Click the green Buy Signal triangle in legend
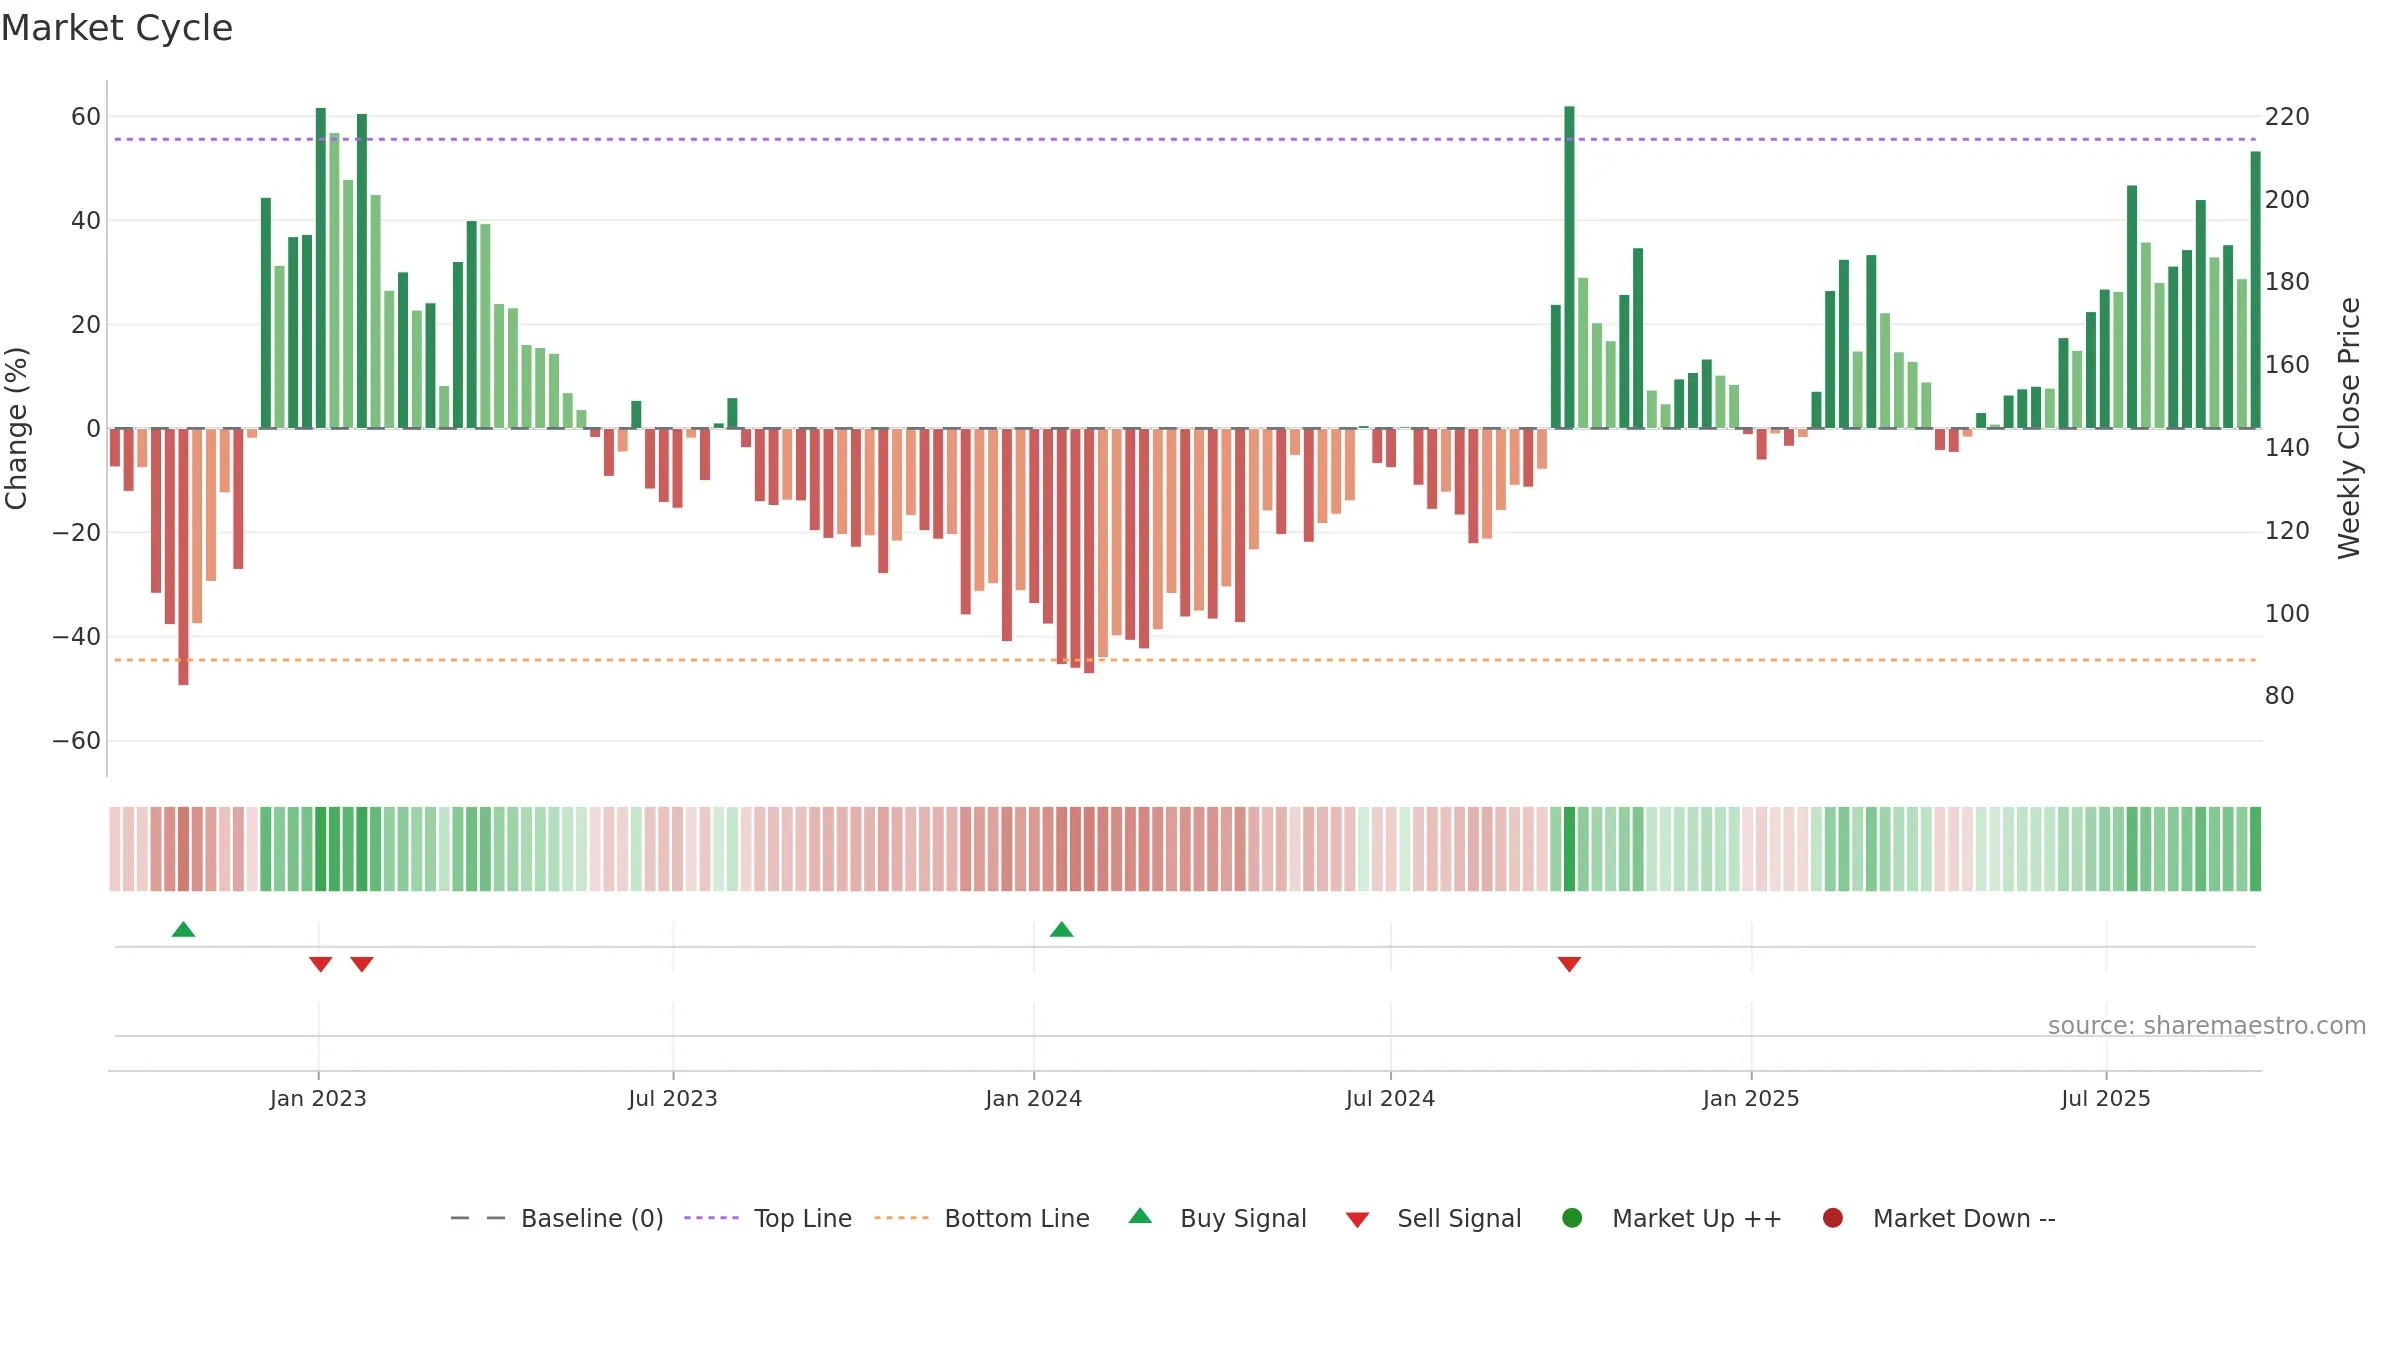The width and height of the screenshot is (2400, 1350). 1140,1216
